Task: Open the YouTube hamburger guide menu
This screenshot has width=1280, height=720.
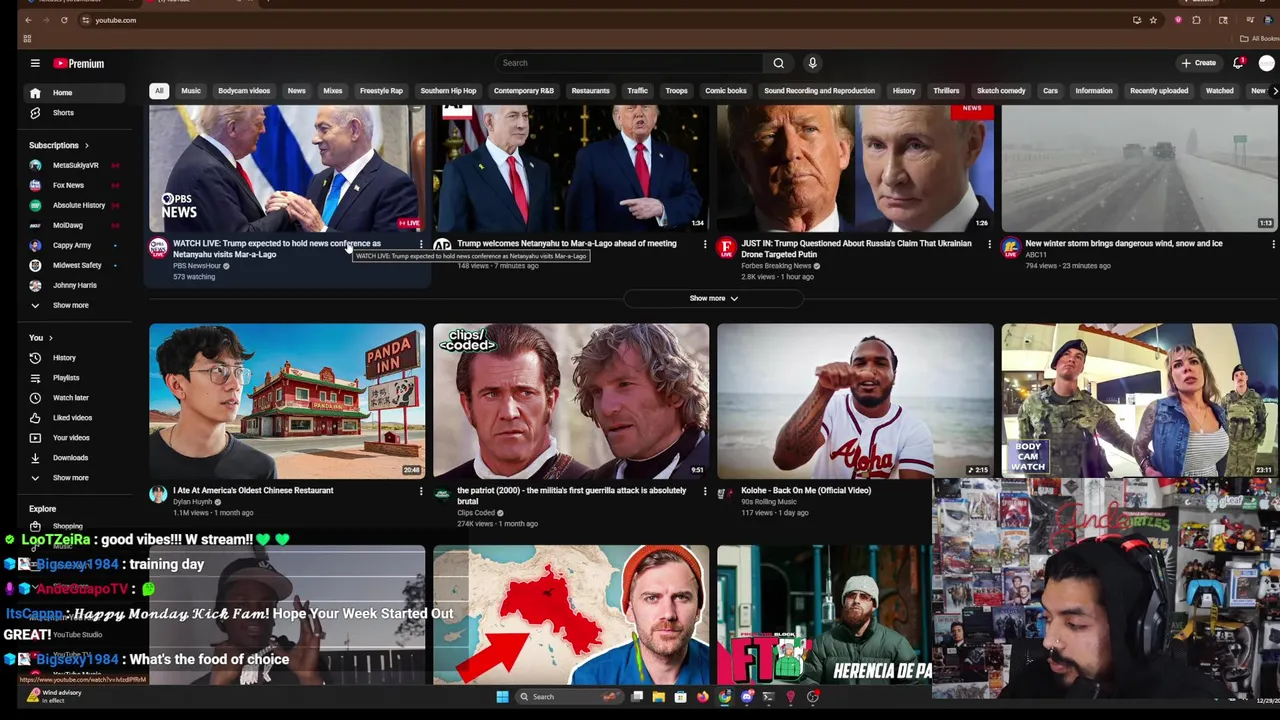Action: click(35, 63)
